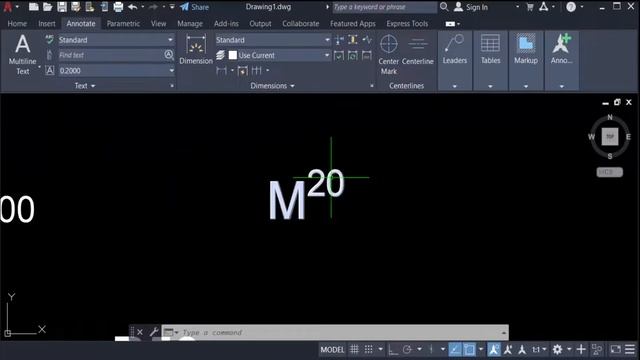This screenshot has width=640, height=360.
Task: Click the command line customize wrench icon
Action: (154, 332)
